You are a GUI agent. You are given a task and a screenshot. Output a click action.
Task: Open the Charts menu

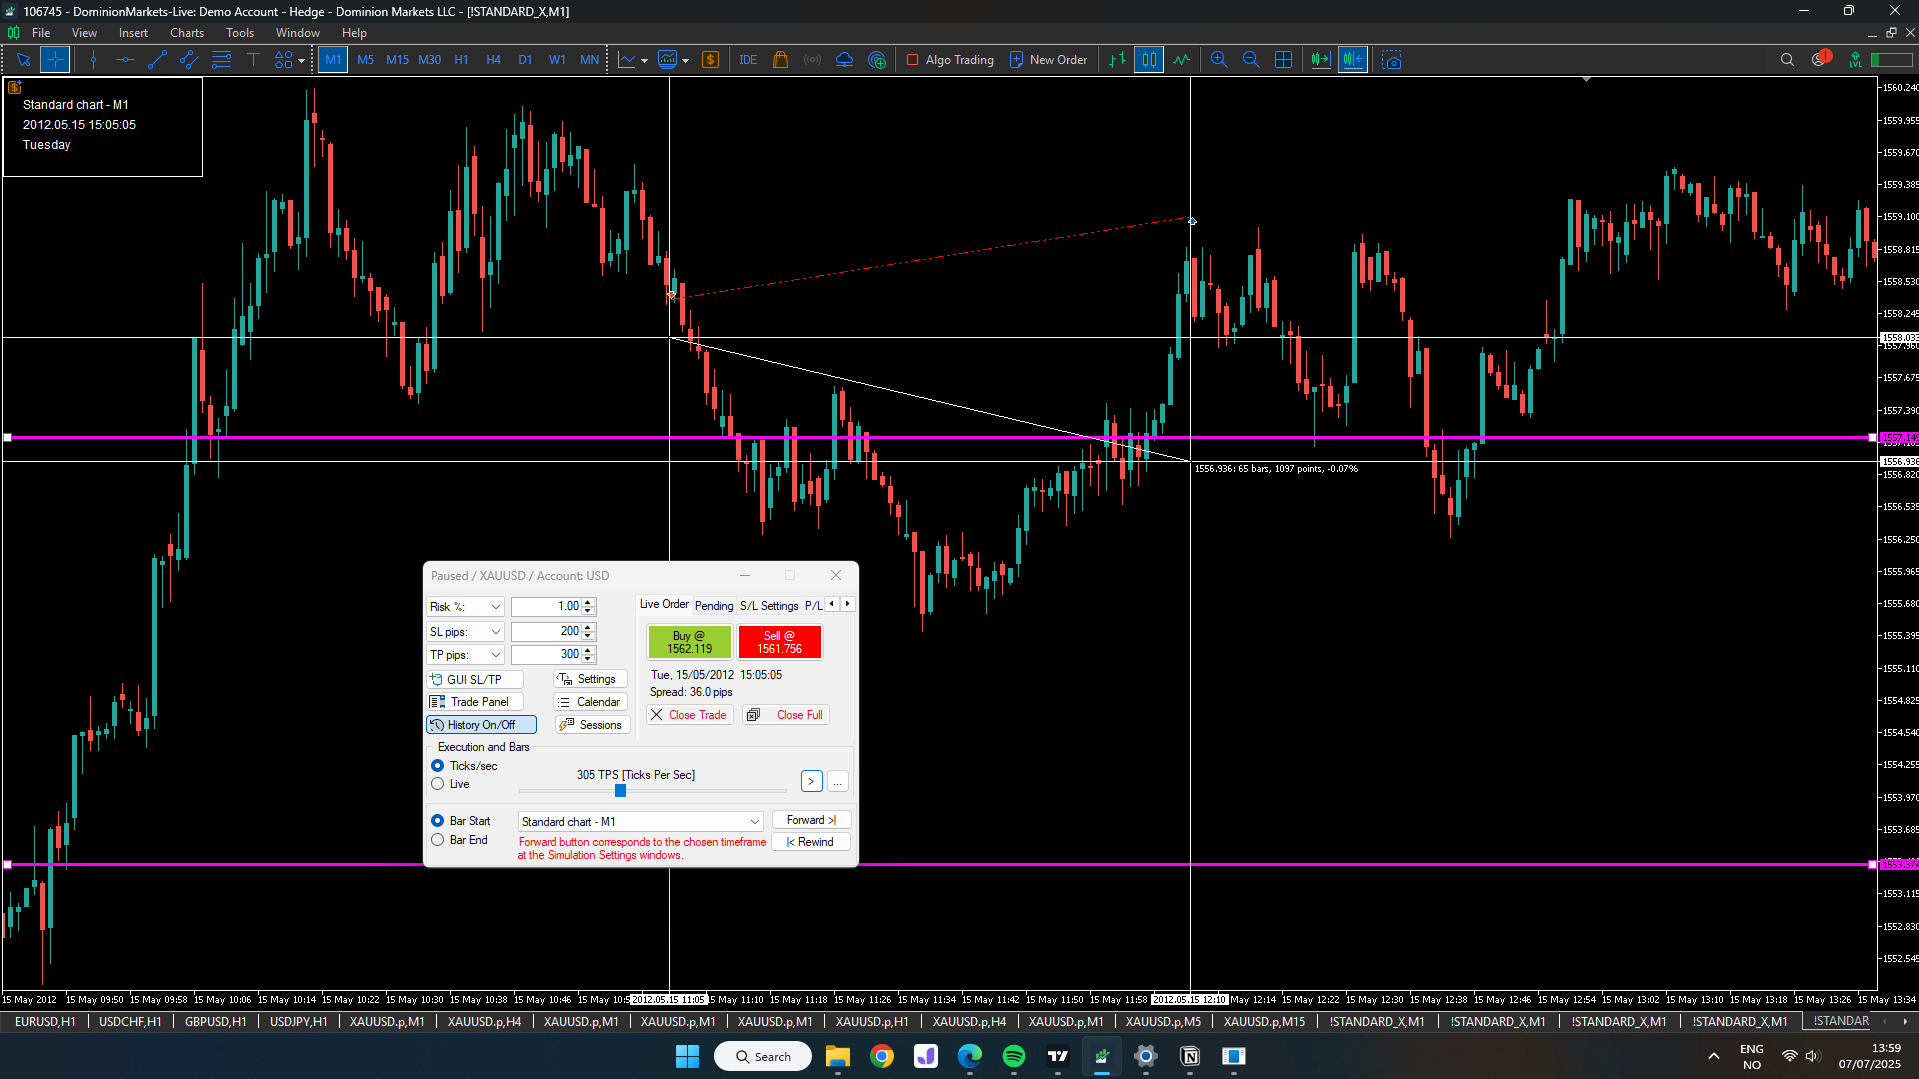tap(186, 33)
